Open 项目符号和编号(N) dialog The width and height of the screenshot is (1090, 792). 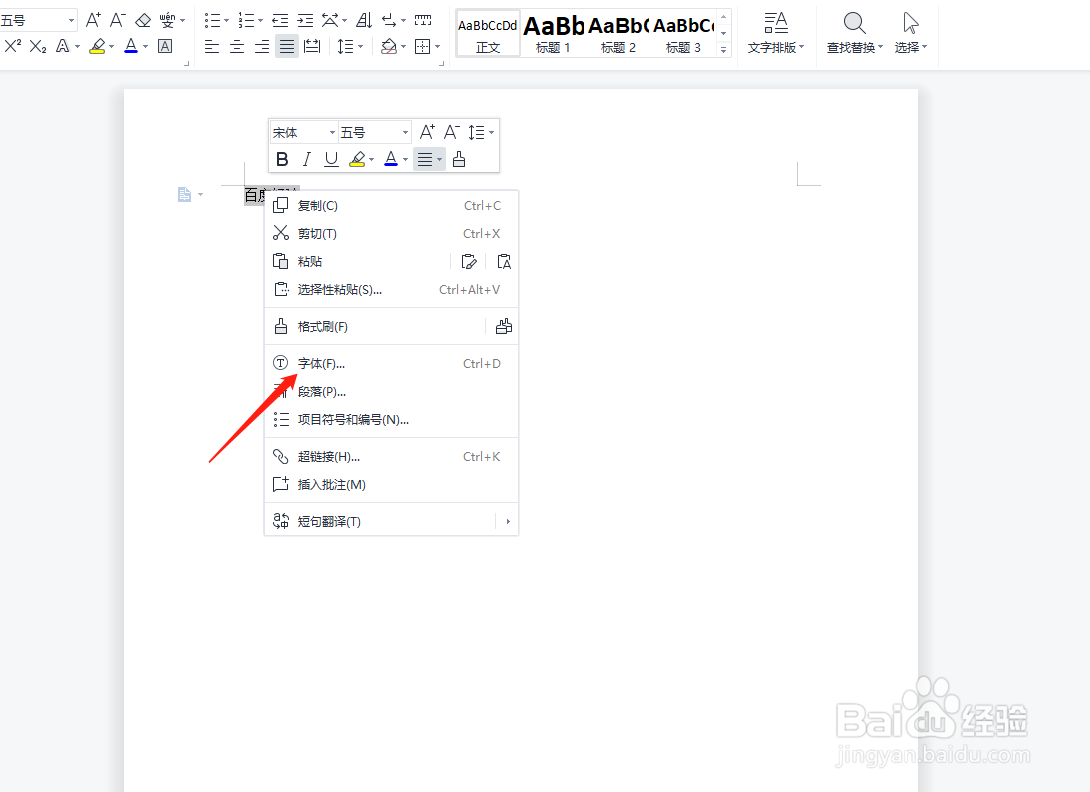[x=391, y=419]
